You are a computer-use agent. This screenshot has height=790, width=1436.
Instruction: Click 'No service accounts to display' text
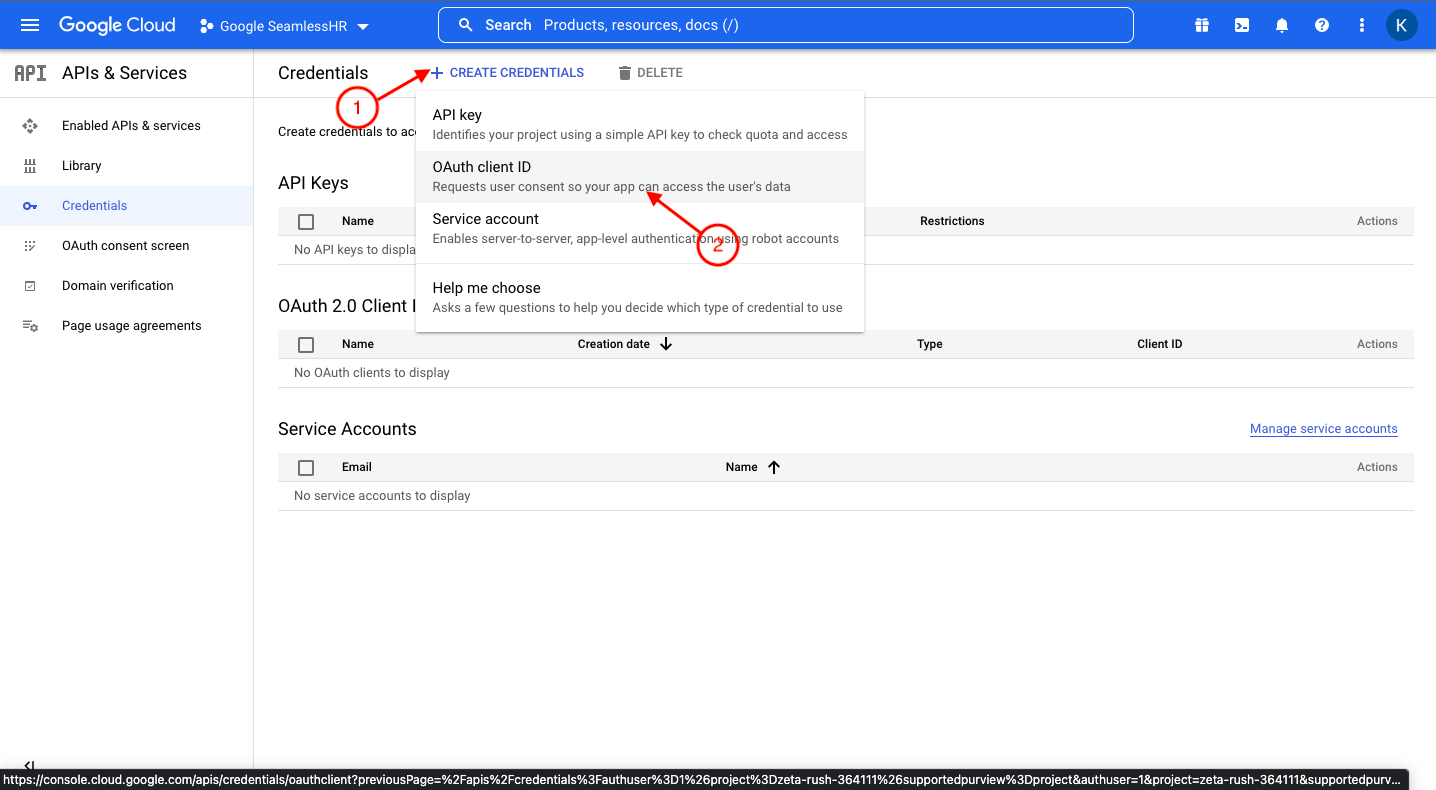pos(382,496)
